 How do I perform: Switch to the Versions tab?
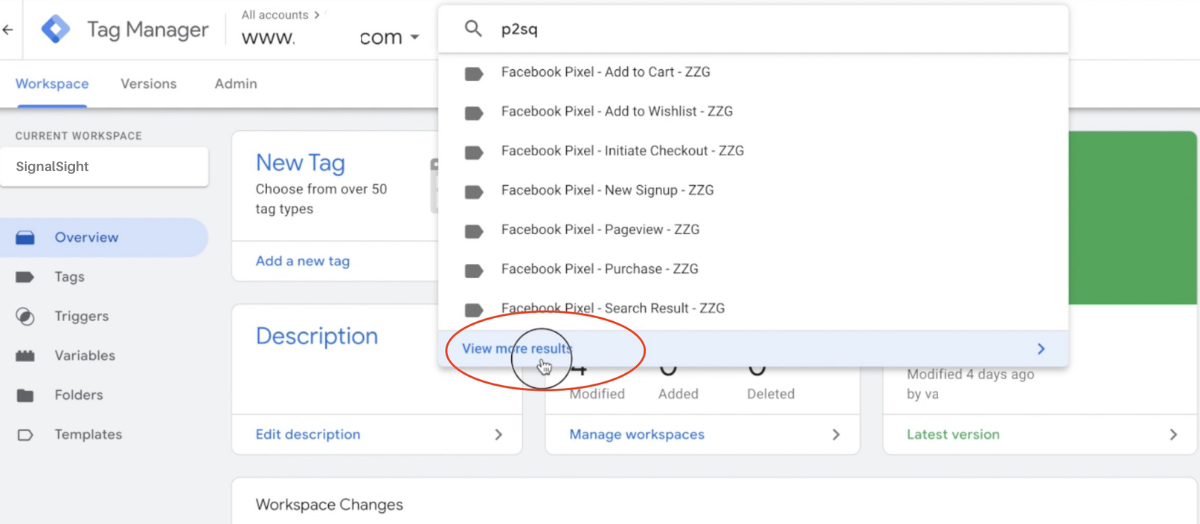(x=149, y=84)
